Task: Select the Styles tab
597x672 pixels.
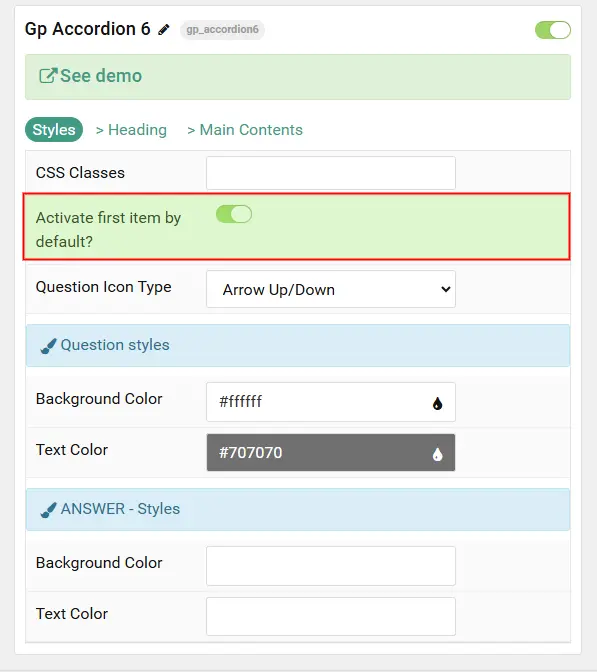Action: 54,129
